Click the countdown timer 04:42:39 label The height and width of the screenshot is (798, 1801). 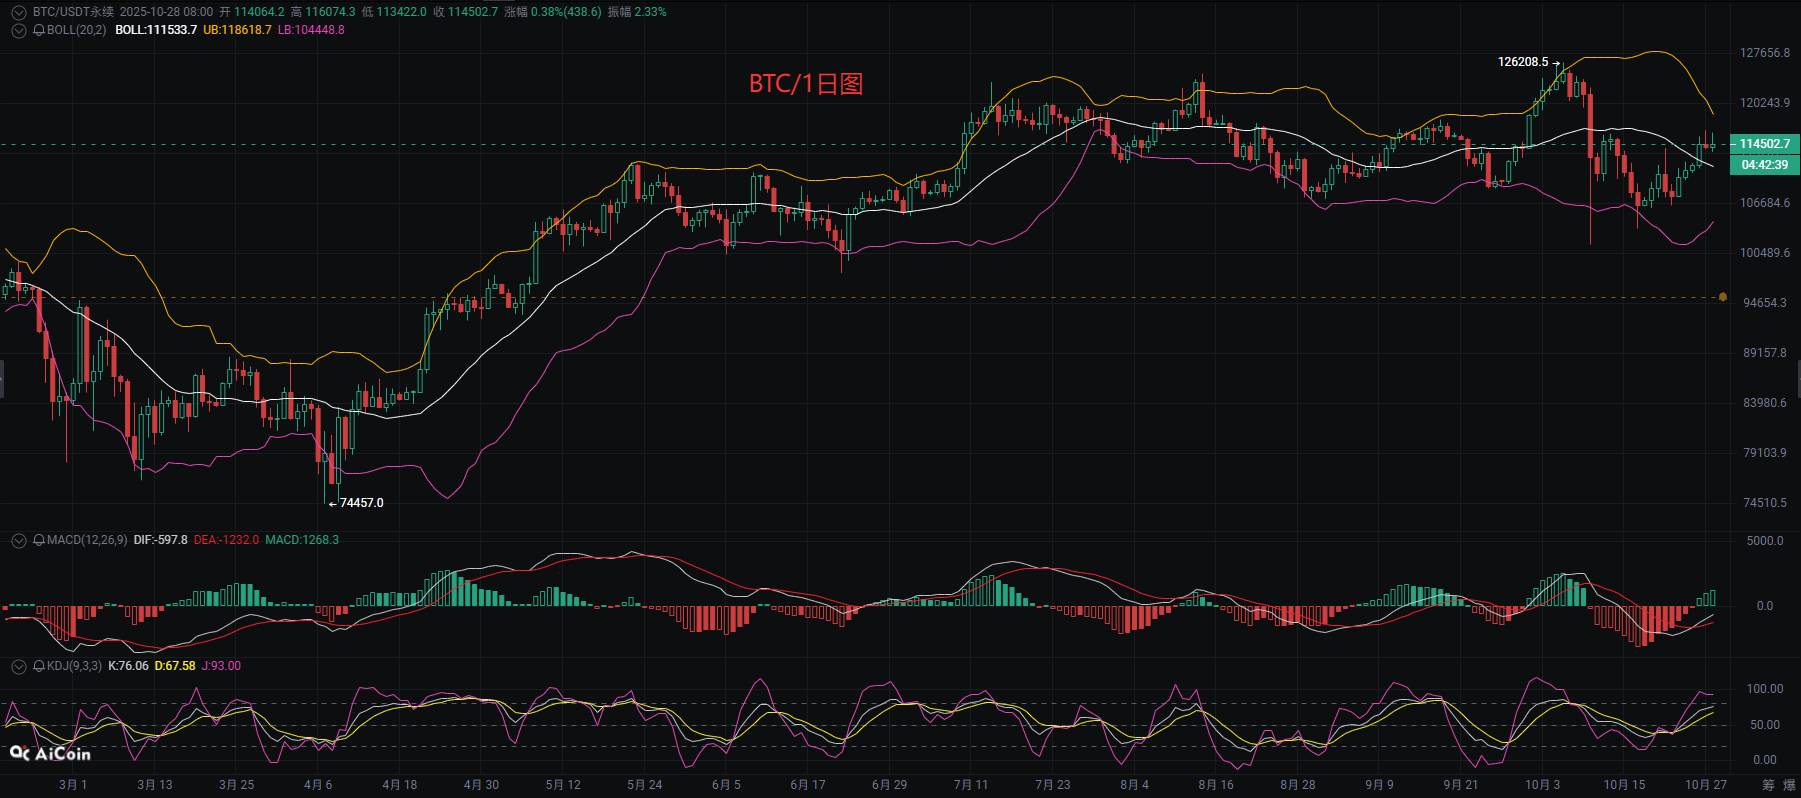1764,165
